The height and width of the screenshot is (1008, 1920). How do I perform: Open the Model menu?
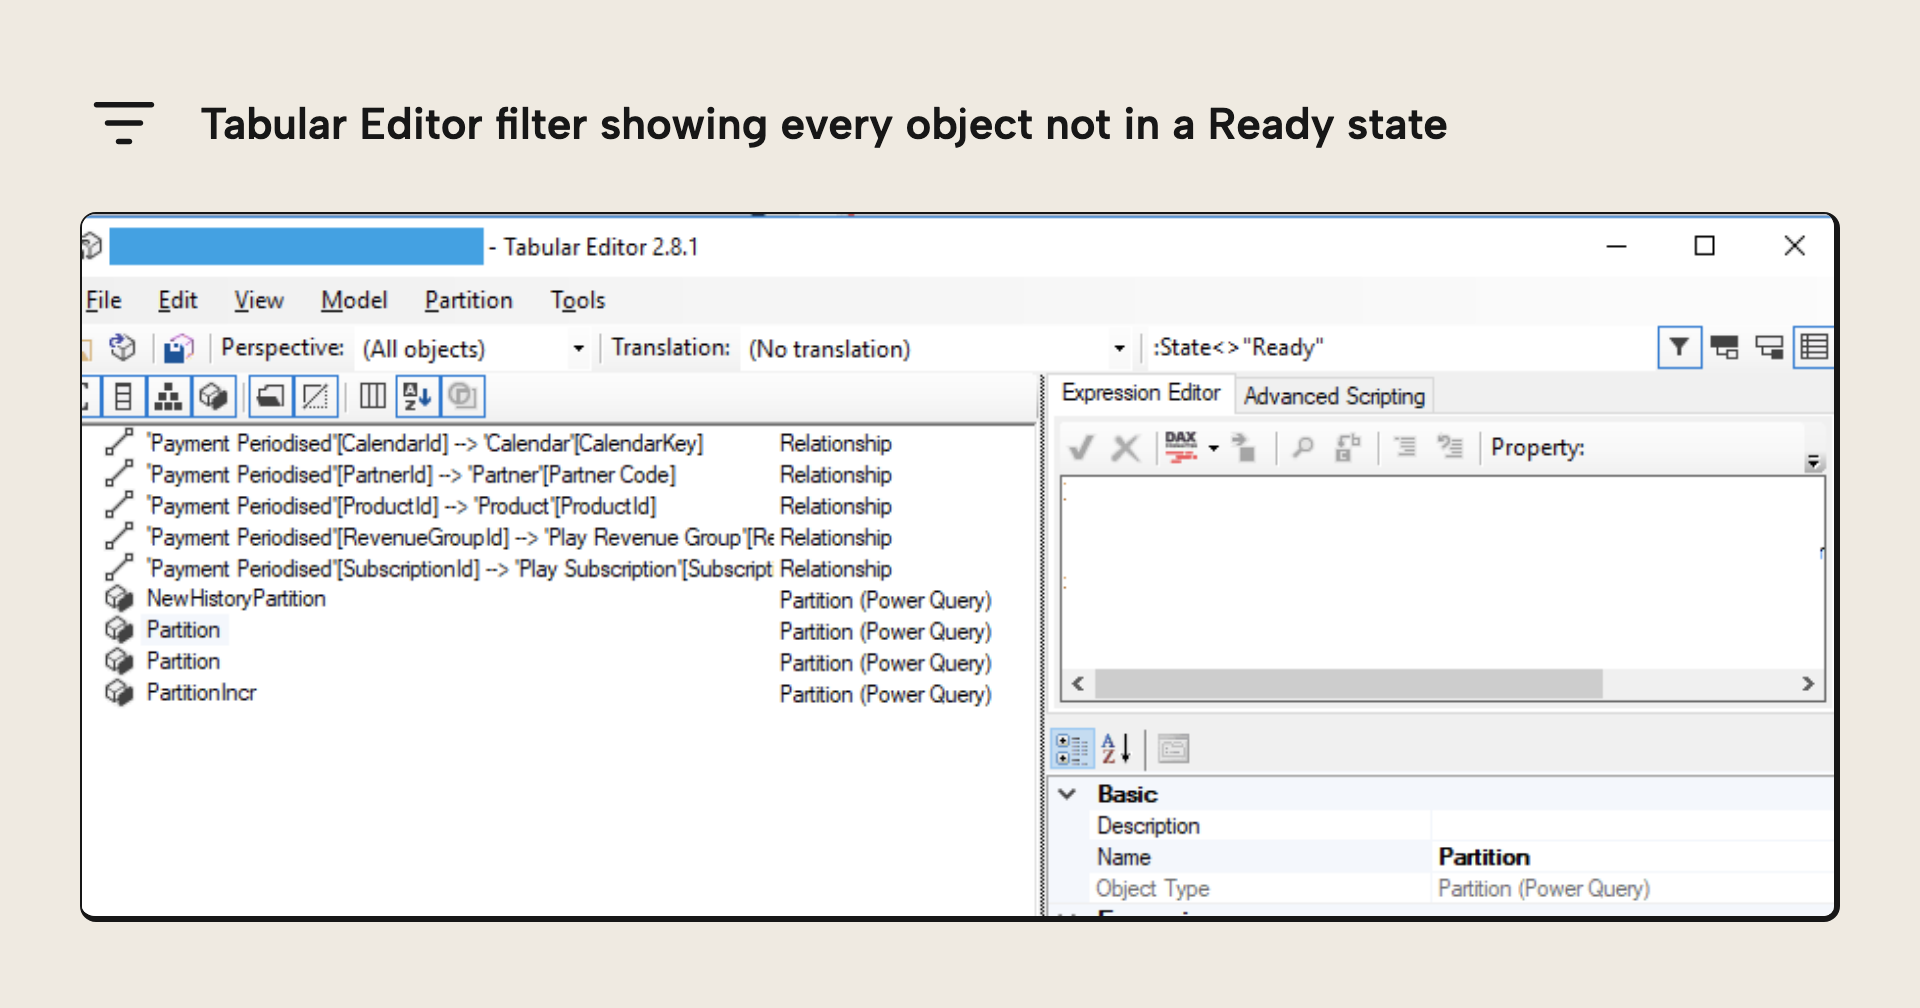(x=354, y=300)
